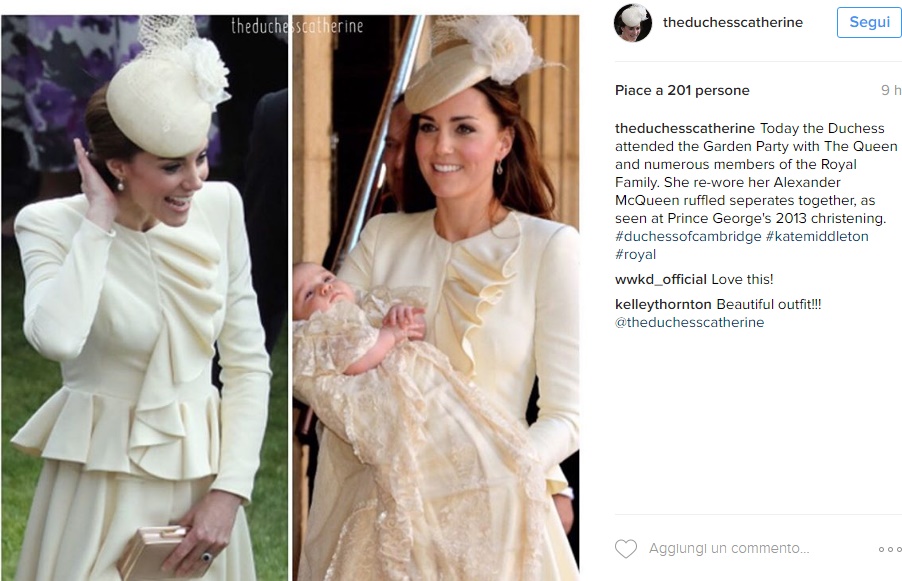This screenshot has width=902, height=581.
Task: Click theduchesscatherine profile avatar
Action: pos(633,23)
